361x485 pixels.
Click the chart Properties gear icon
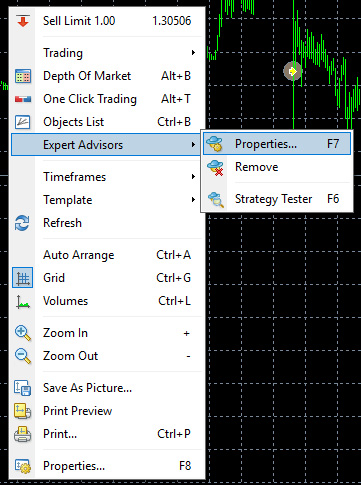23,466
